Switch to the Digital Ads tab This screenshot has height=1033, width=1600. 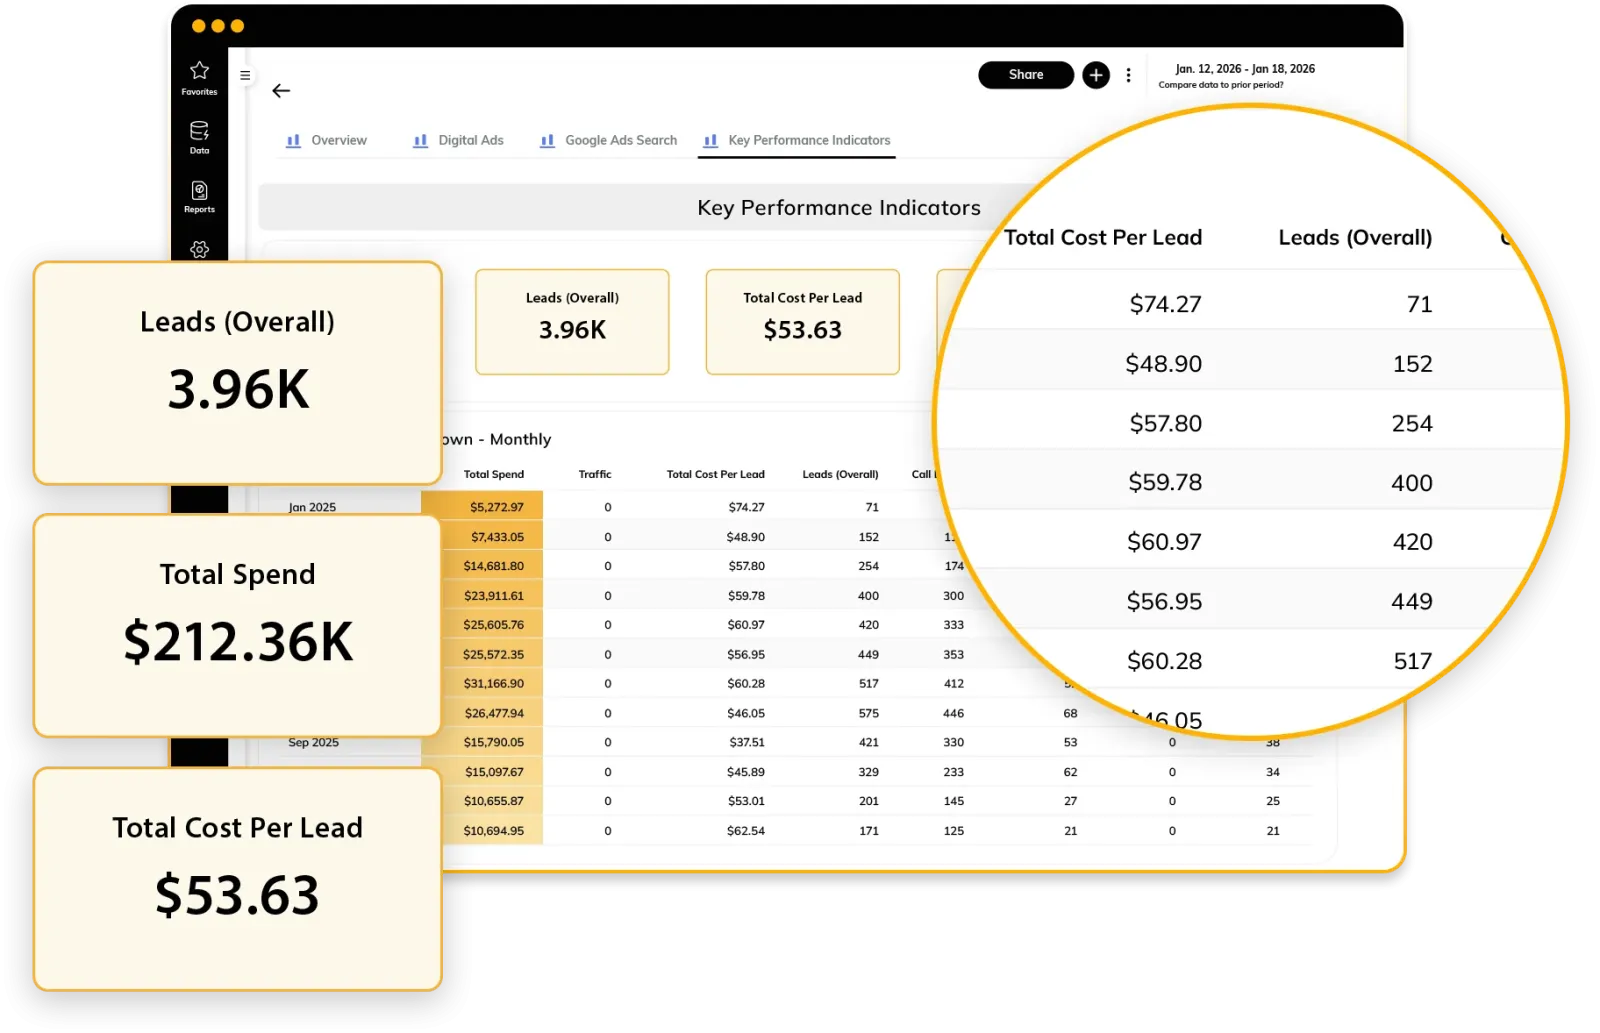458,140
